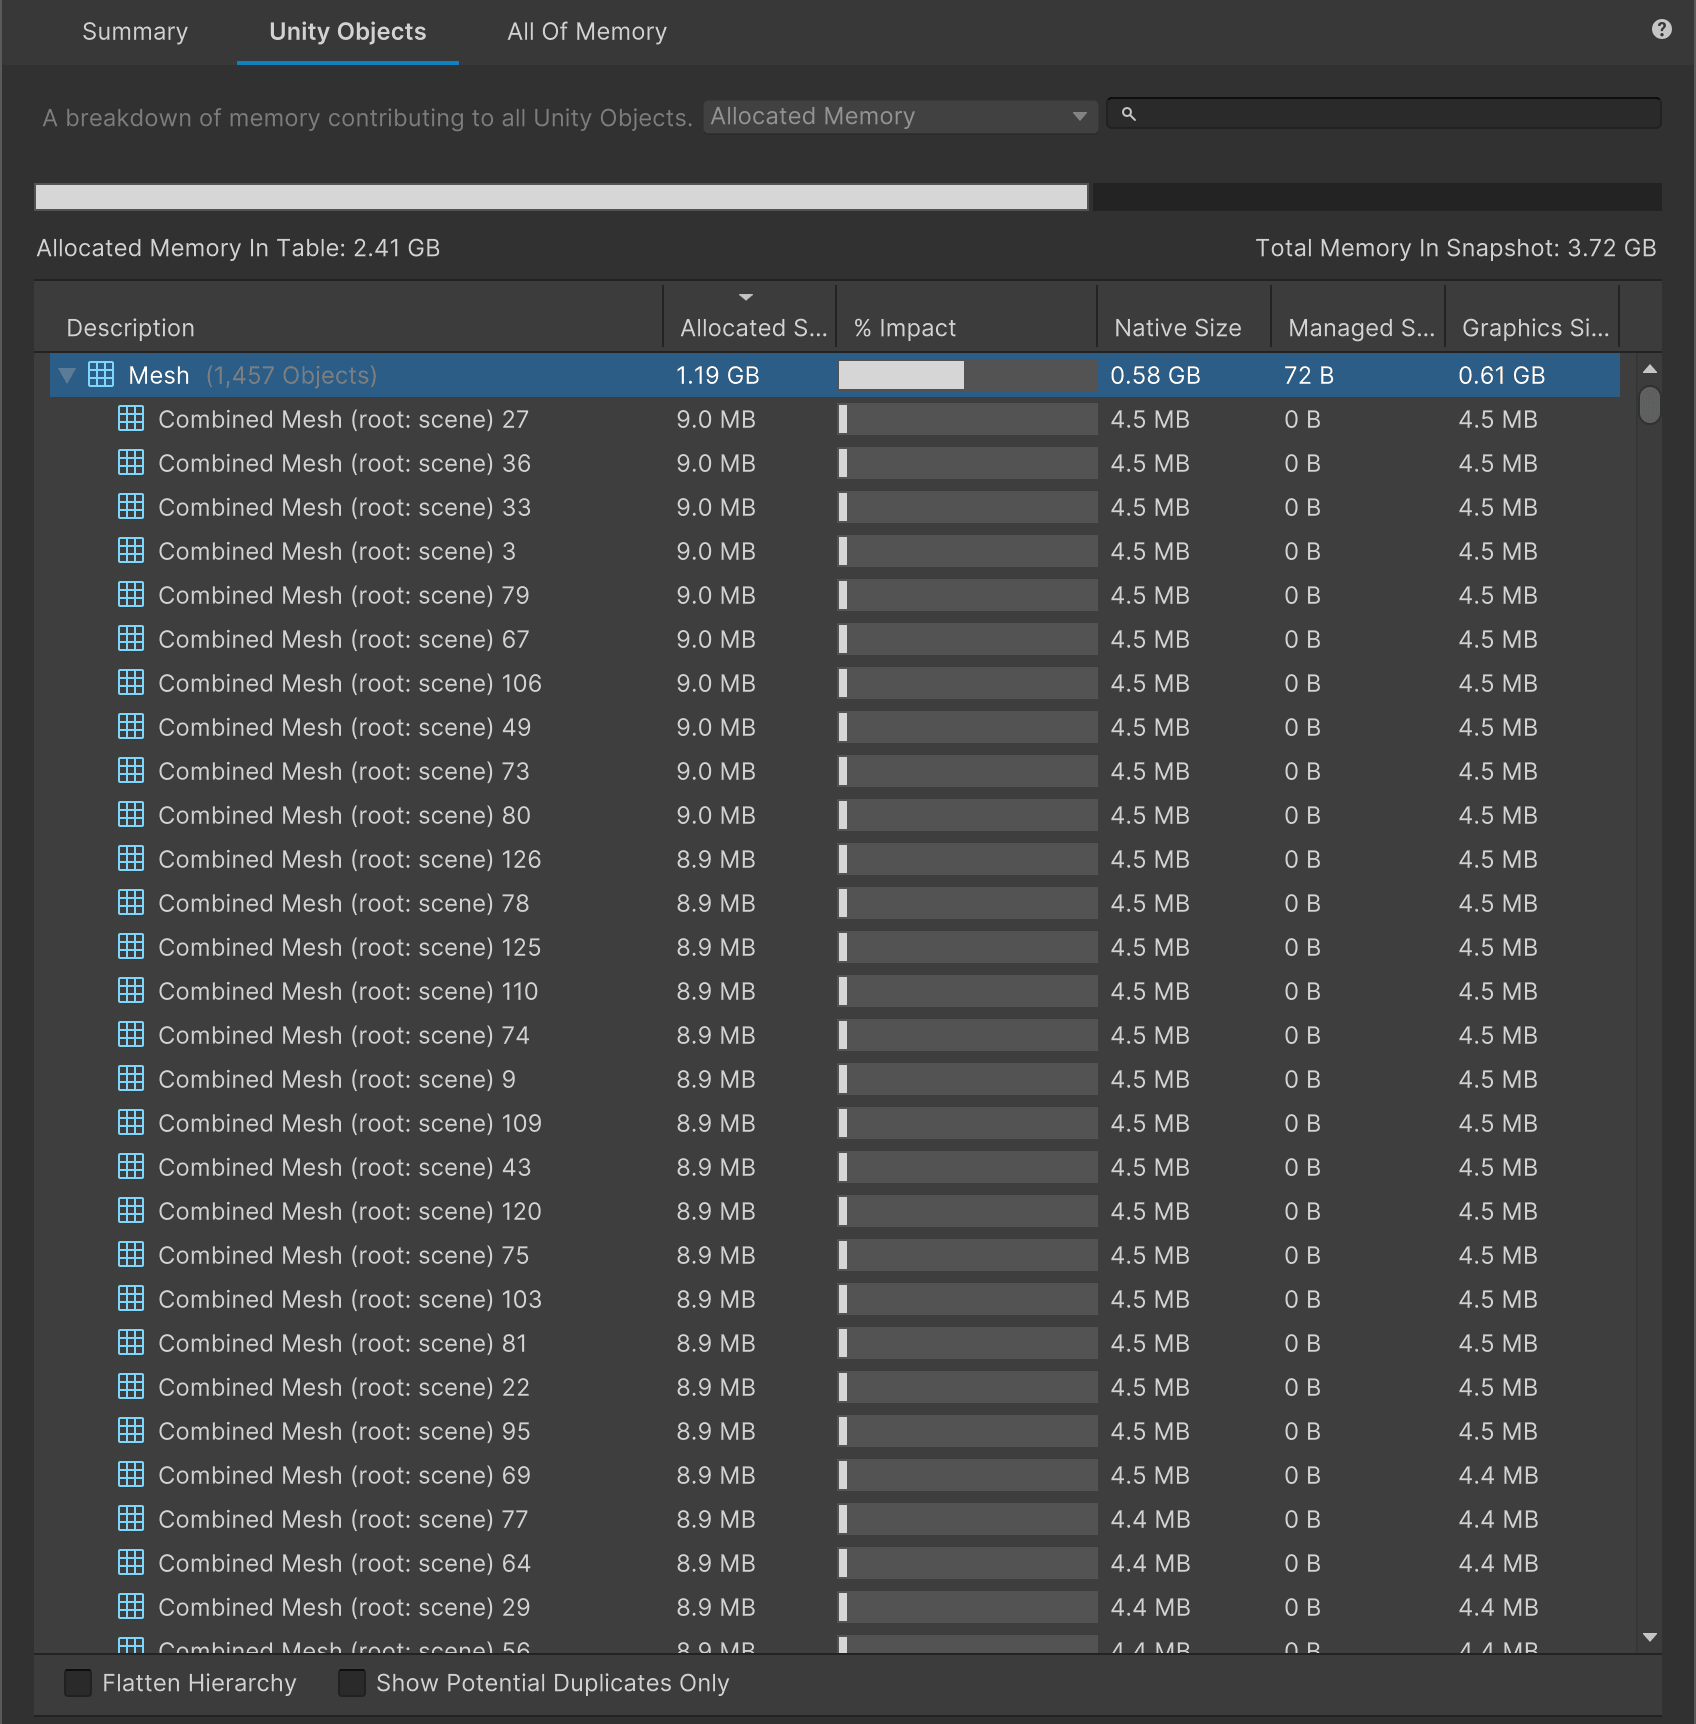Click Mesh row 0.58 GB native size

[x=1155, y=375]
